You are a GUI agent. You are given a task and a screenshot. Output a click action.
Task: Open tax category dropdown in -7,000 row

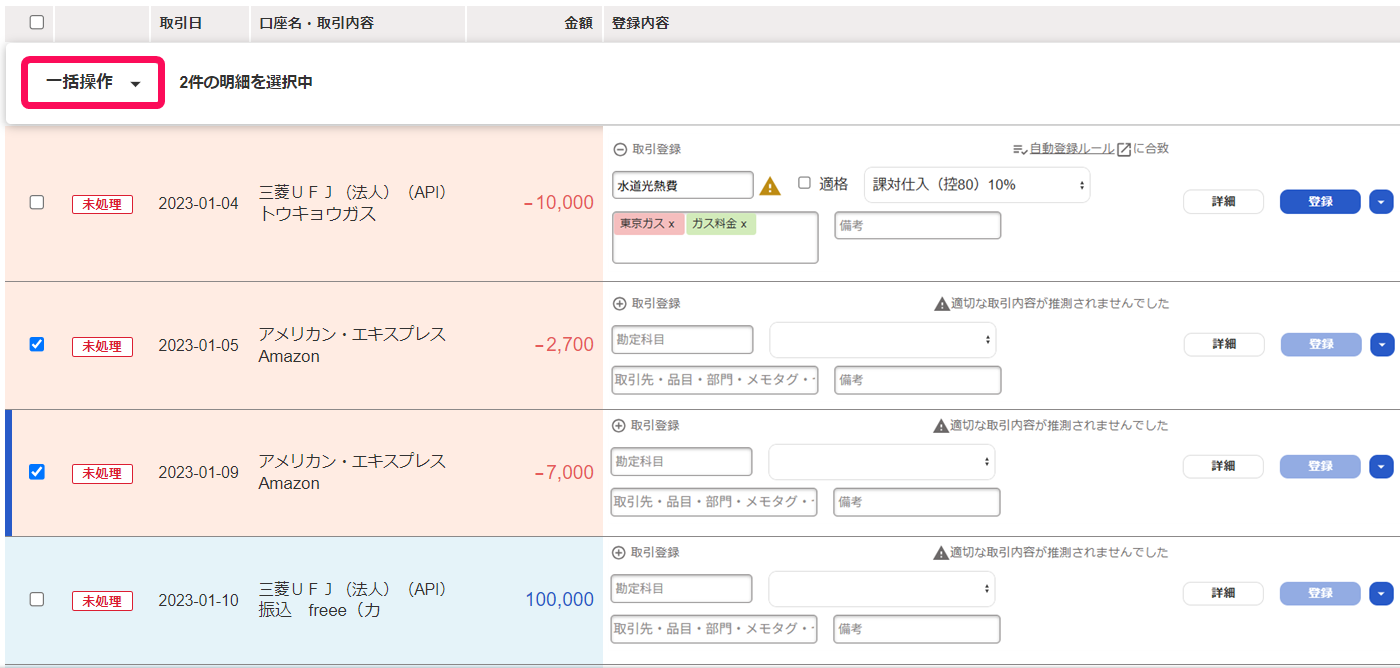(x=882, y=462)
